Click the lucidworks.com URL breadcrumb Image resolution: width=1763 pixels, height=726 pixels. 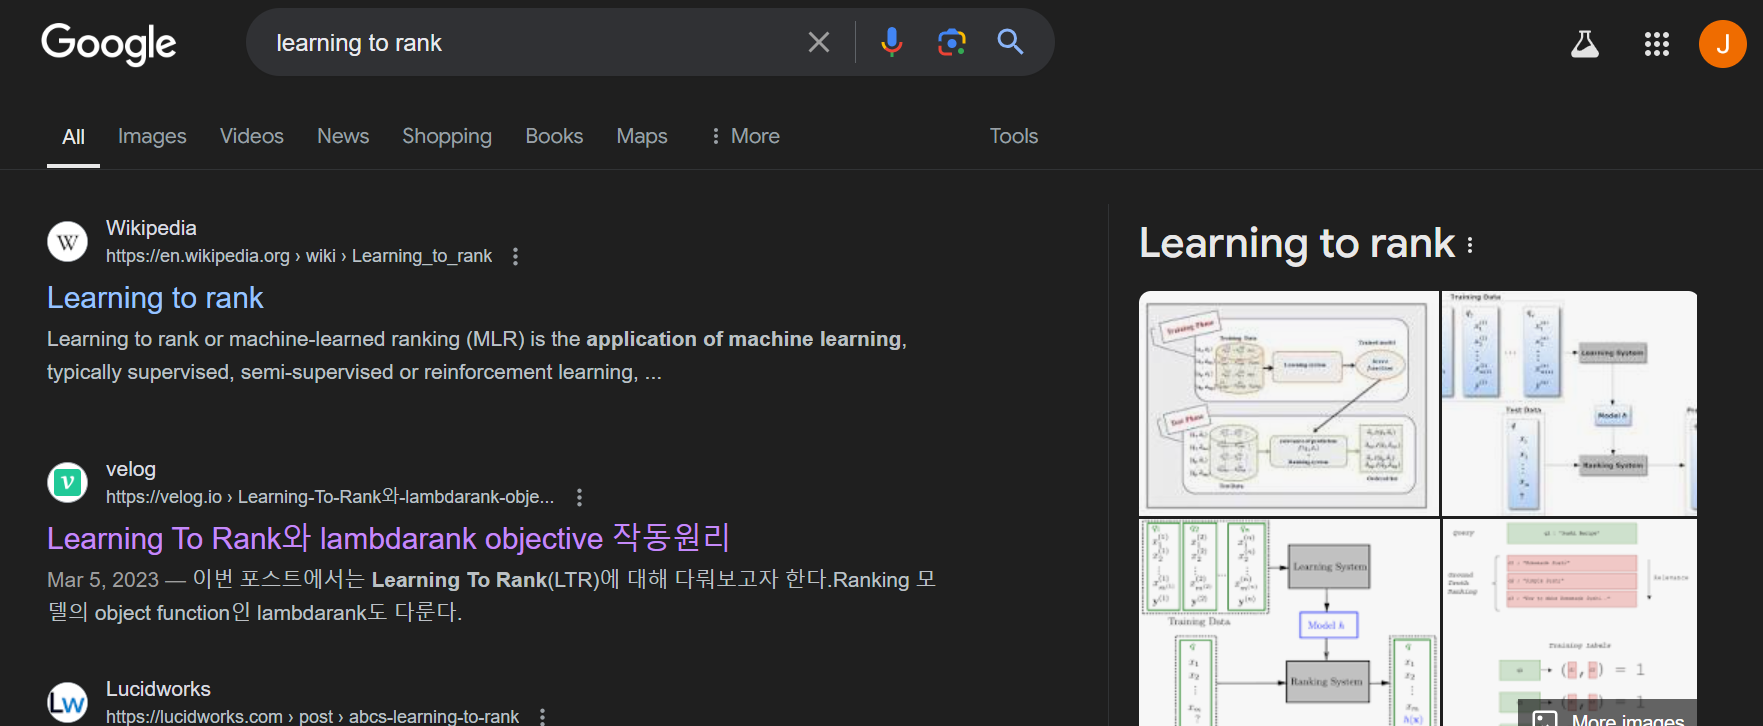click(x=312, y=716)
